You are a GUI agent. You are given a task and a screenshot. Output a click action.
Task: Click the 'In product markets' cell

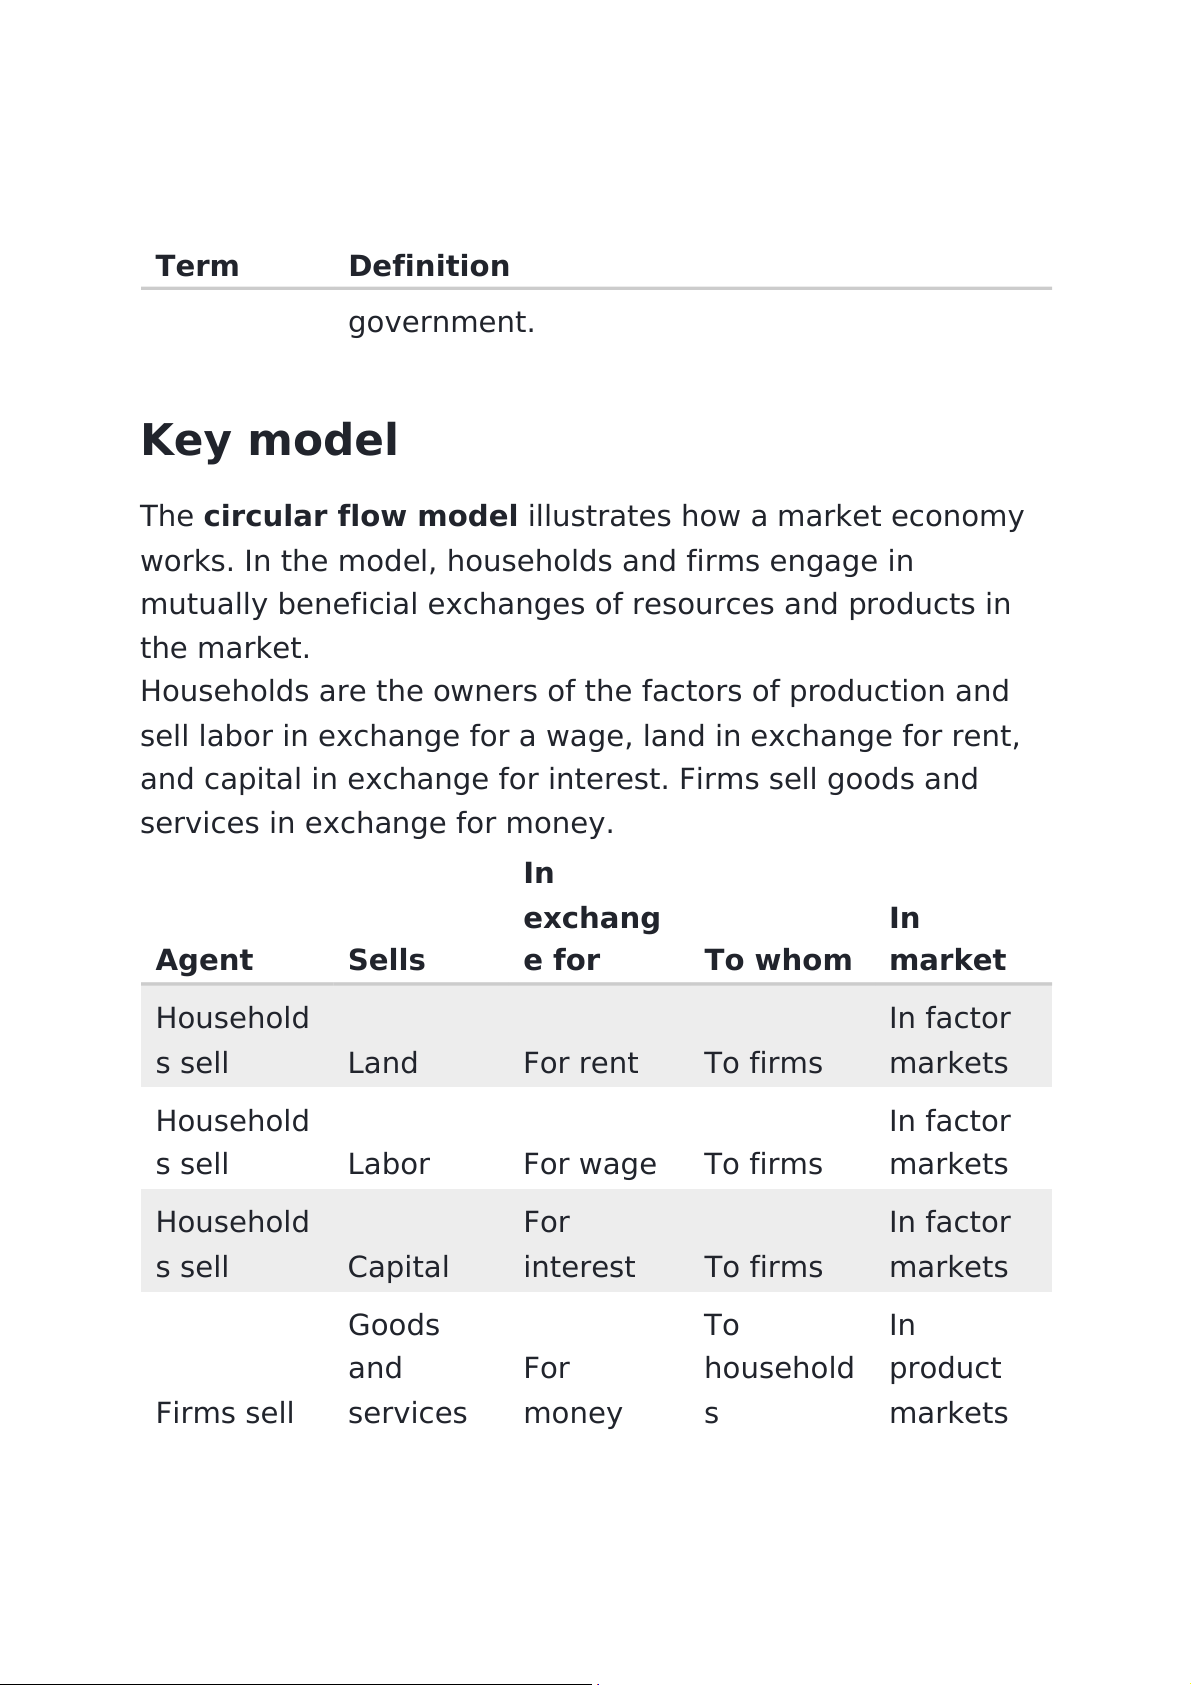coord(947,1368)
